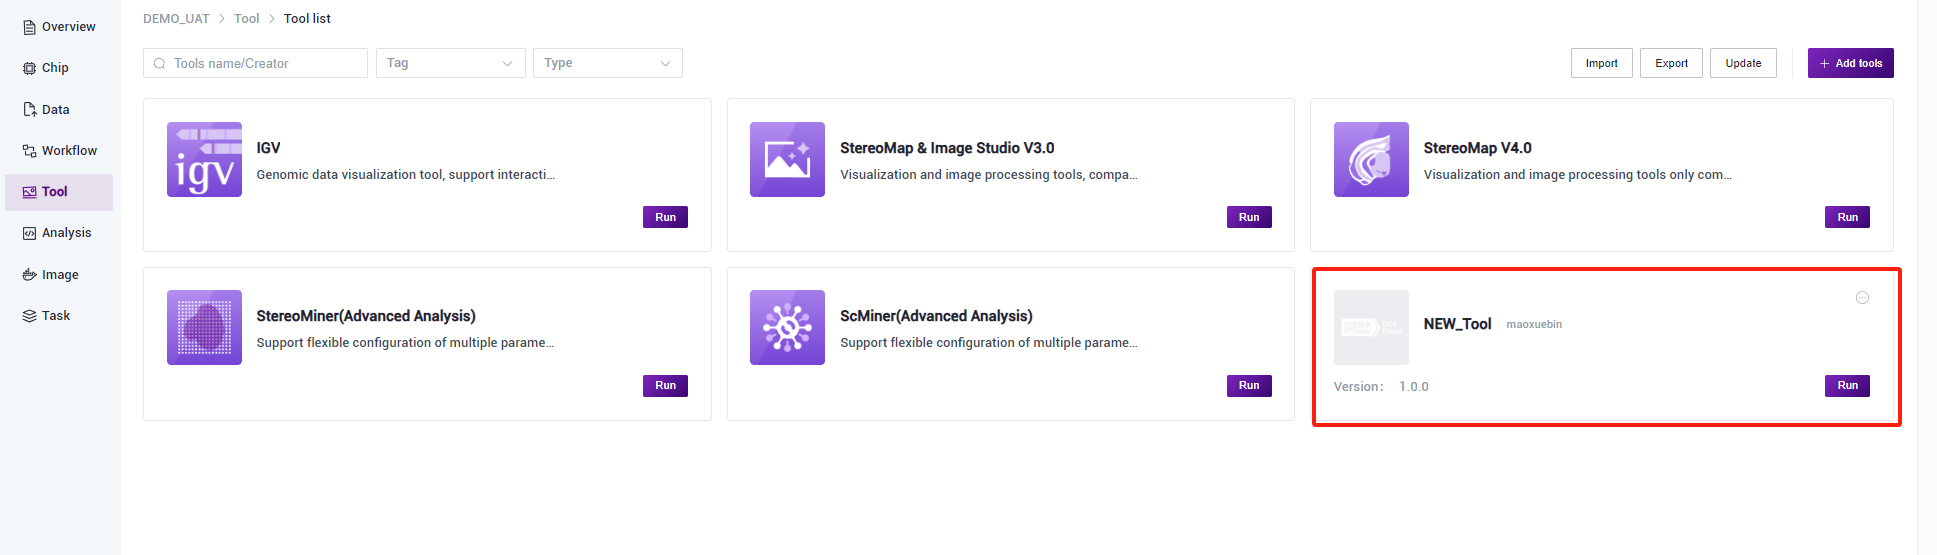
Task: Click the plus icon in Add tools
Action: pyautogui.click(x=1824, y=64)
